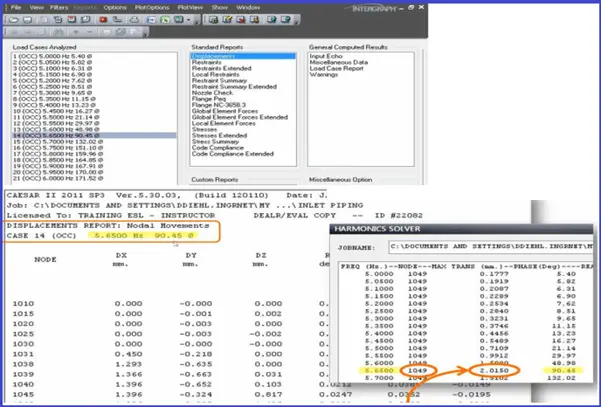Select load case 7 (OCC) 5.3000 Hz
This screenshot has width=601, height=407.
tap(94, 93)
